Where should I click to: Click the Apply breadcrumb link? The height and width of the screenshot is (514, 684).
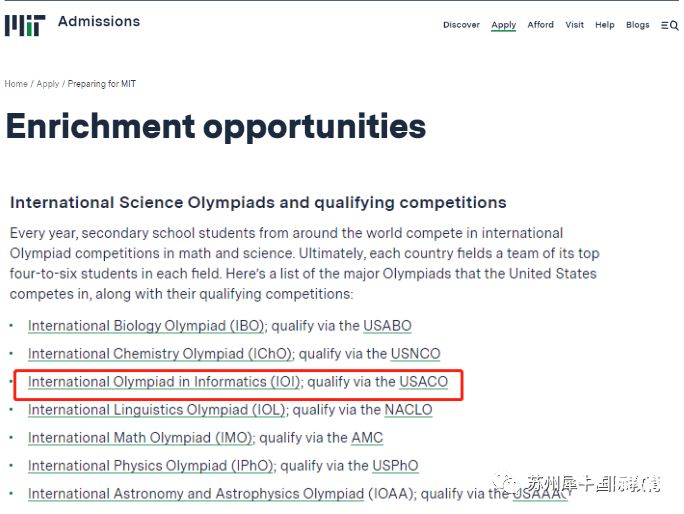[x=48, y=83]
